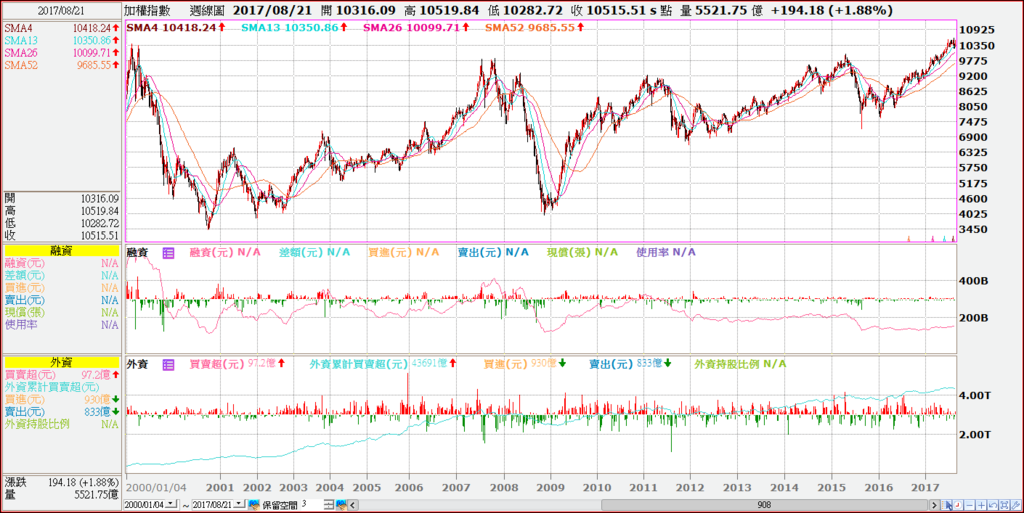This screenshot has width=1024, height=513.
Task: Click the zoom in plus icon
Action: point(982,505)
